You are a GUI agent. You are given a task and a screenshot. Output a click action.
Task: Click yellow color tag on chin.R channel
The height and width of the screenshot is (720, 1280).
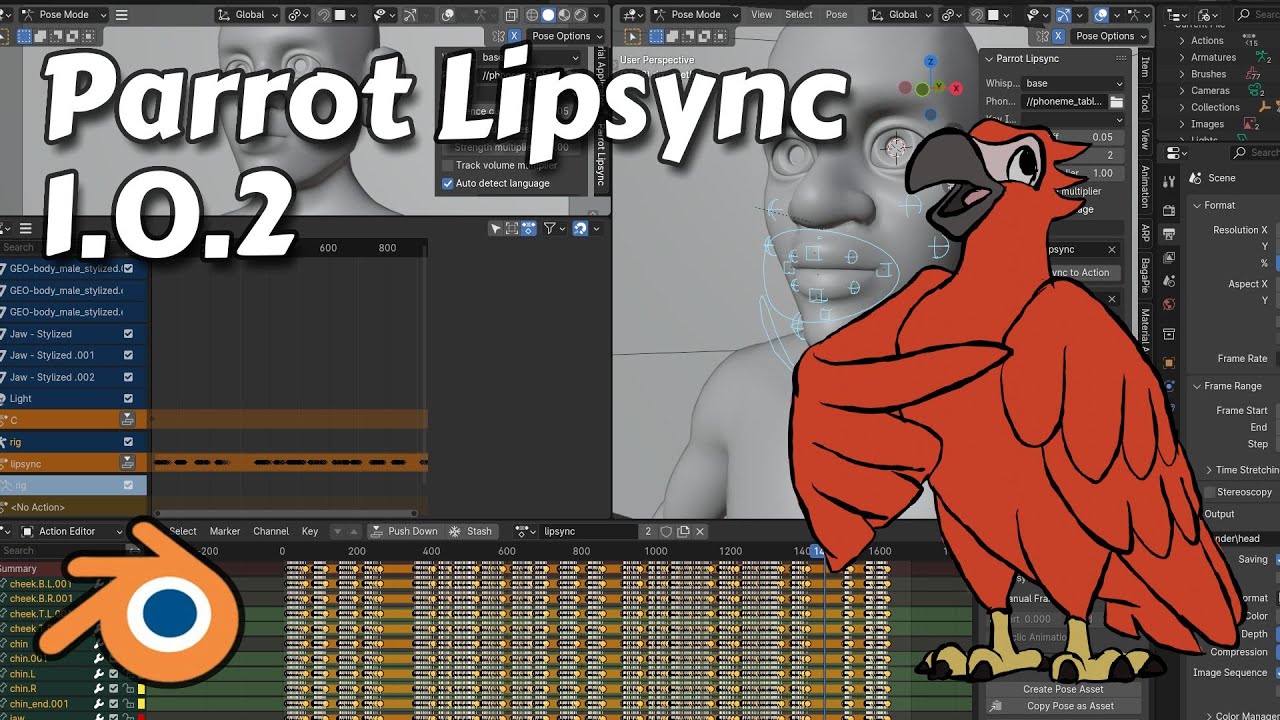[142, 689]
